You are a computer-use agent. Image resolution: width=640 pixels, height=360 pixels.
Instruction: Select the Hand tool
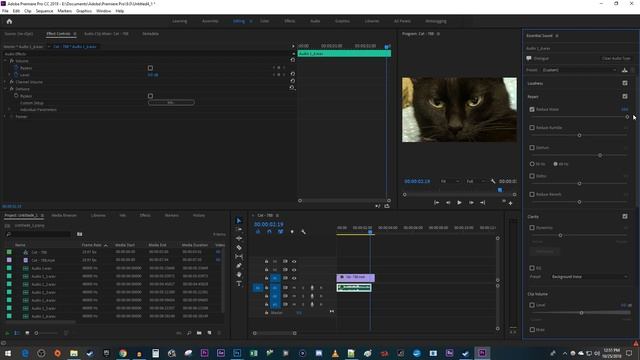tap(239, 274)
